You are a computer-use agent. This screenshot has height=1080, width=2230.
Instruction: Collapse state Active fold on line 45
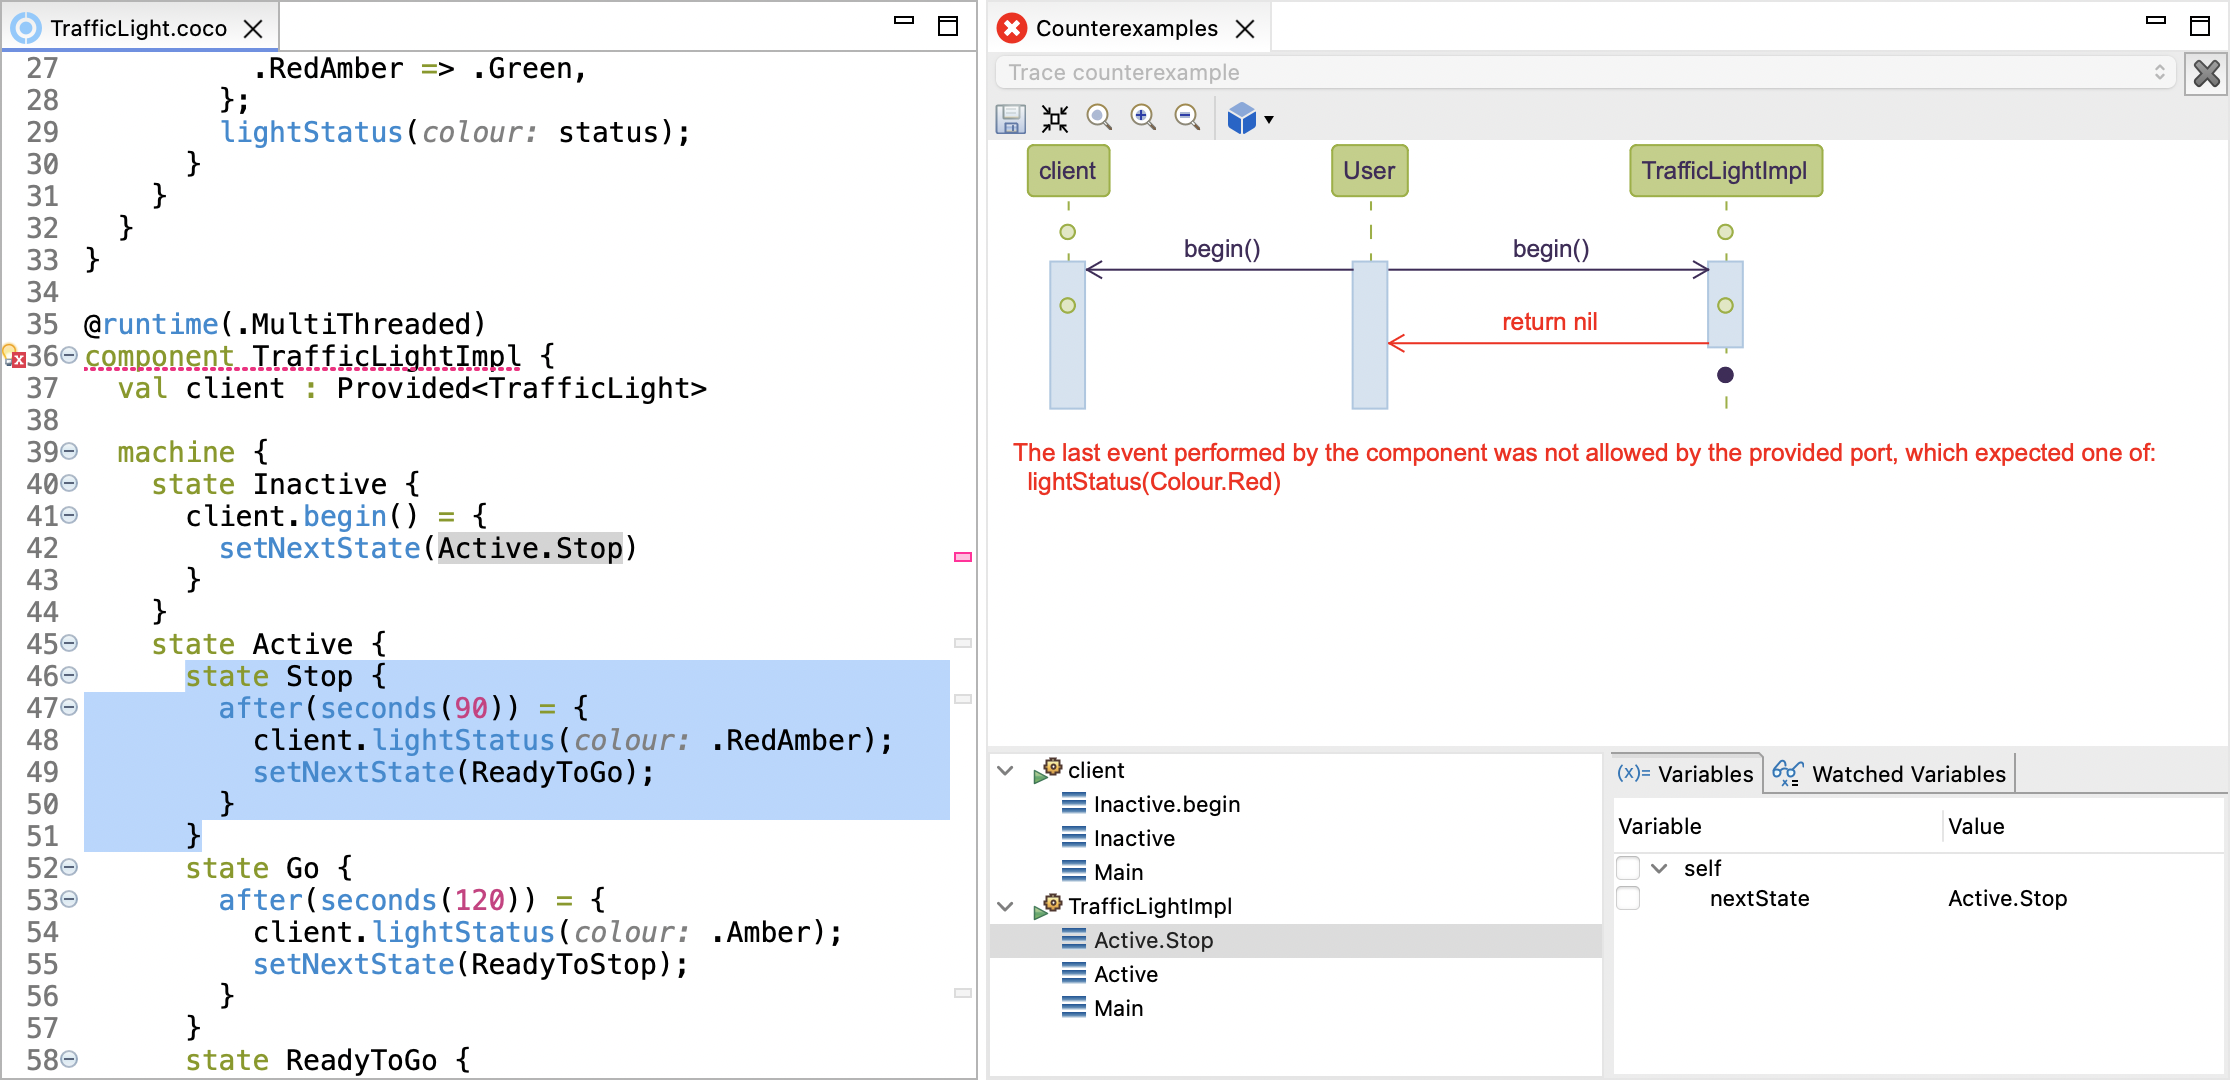point(69,643)
